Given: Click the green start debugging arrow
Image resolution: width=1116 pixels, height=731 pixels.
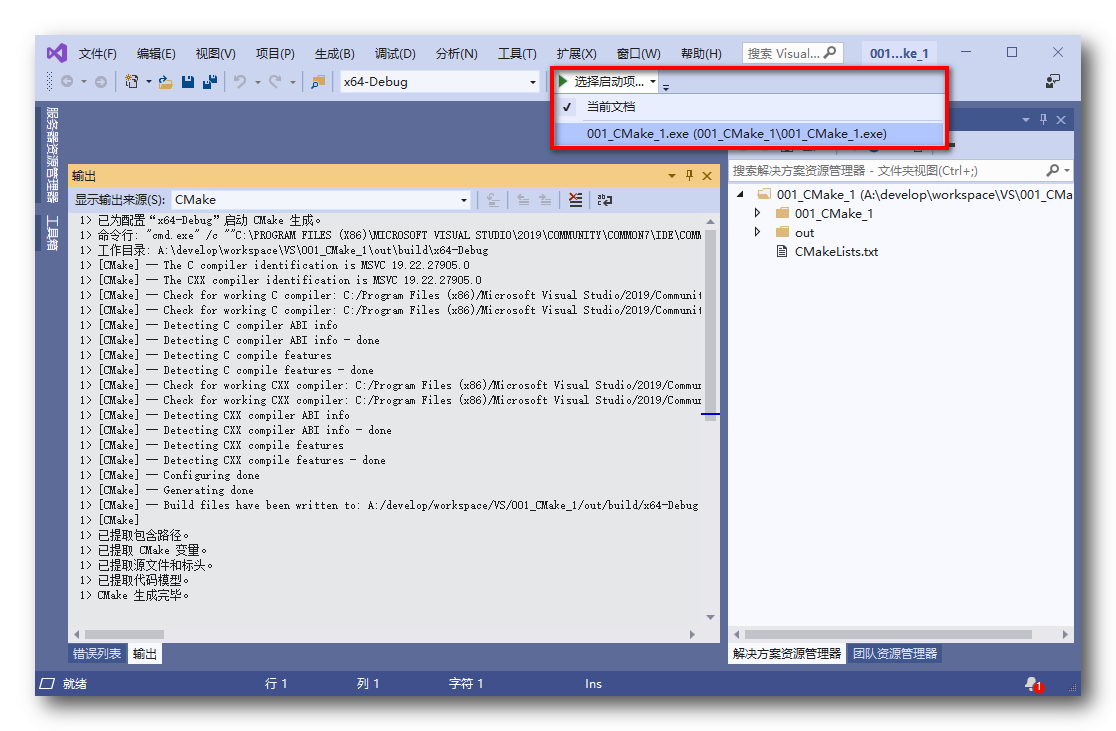Looking at the screenshot, I should (x=563, y=81).
